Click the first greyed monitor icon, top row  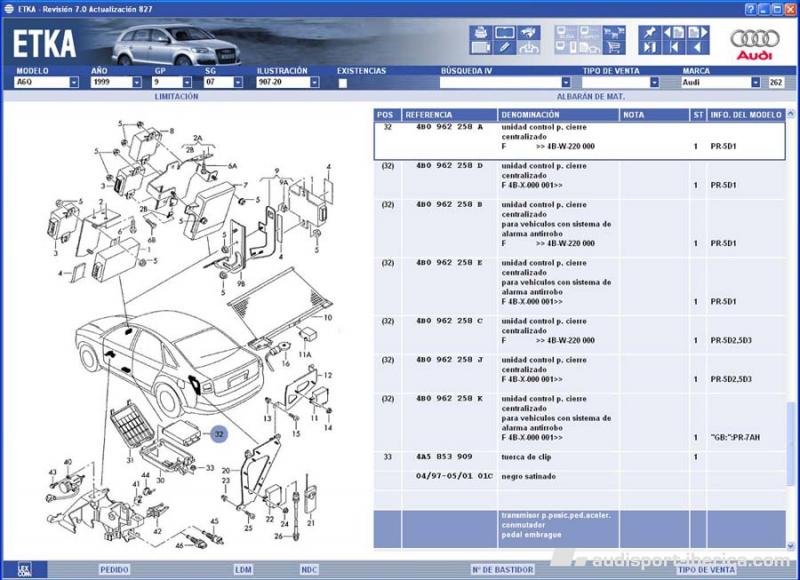566,33
